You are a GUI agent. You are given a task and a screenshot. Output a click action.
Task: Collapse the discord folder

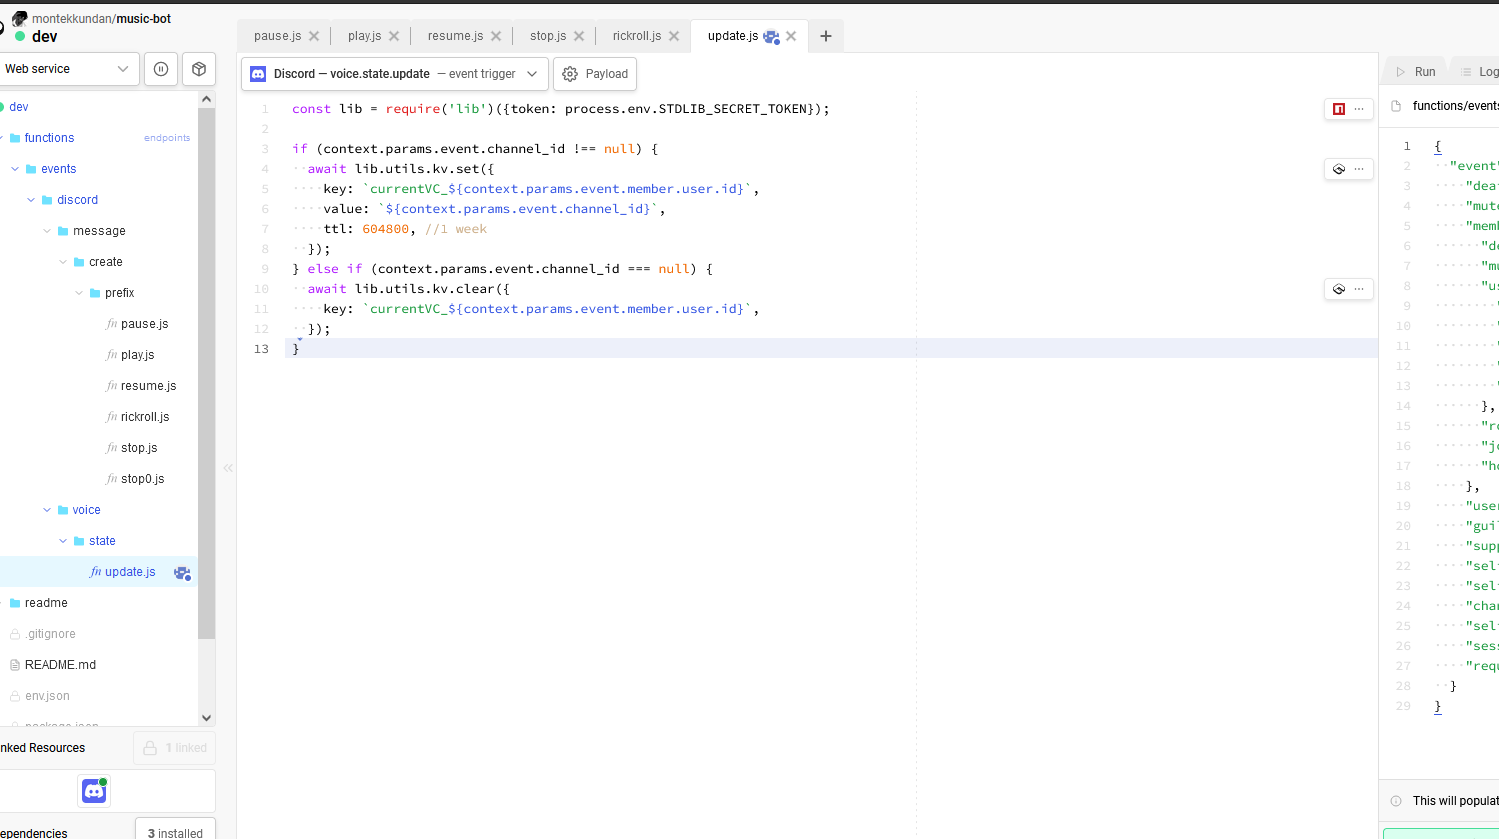coord(31,200)
